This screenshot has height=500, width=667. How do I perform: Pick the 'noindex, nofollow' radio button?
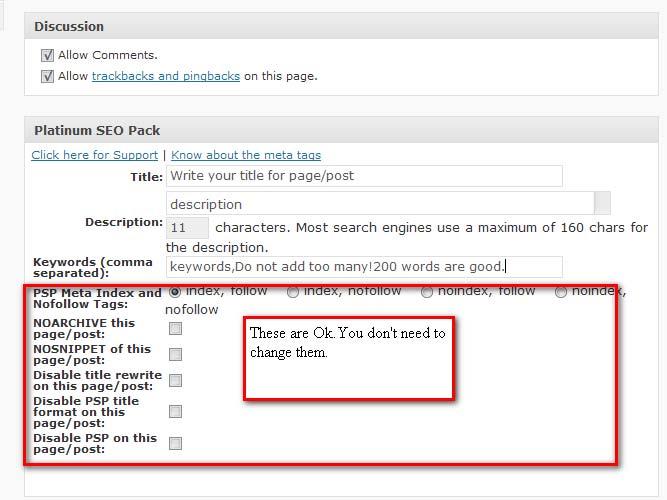point(561,292)
